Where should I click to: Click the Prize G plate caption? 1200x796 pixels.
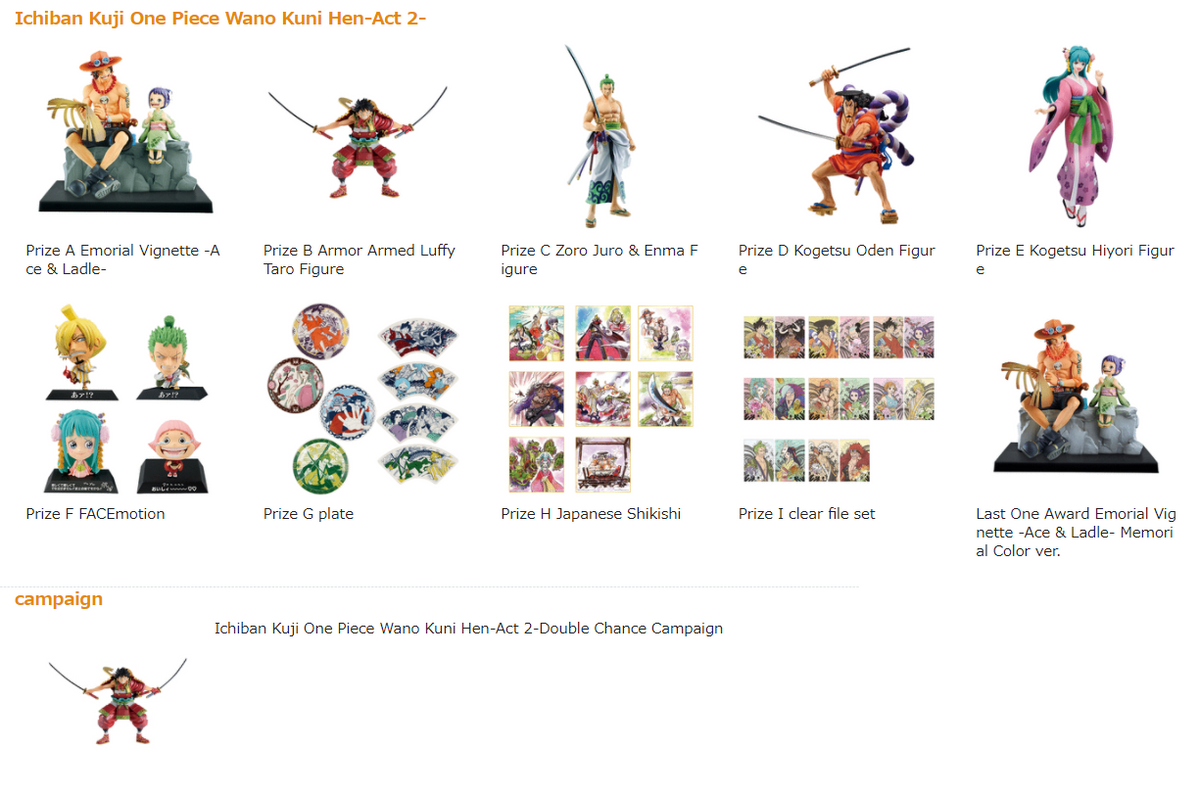308,514
